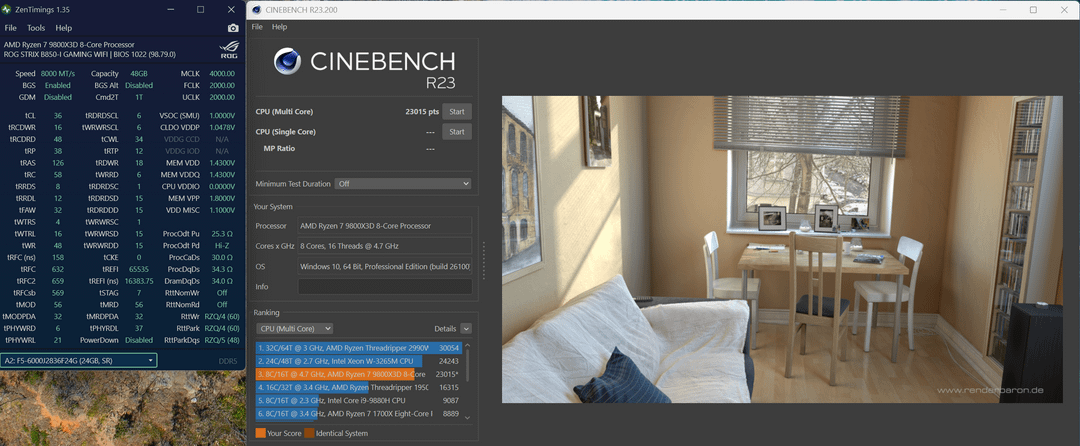Click the ROG logo in ZenTimings
The image size is (1080, 446).
(x=228, y=50)
